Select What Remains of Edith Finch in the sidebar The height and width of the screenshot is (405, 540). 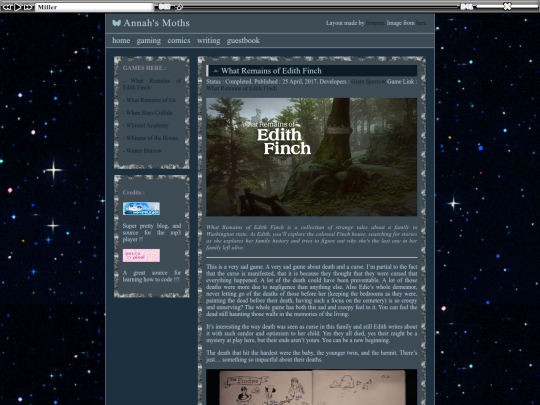coord(152,84)
